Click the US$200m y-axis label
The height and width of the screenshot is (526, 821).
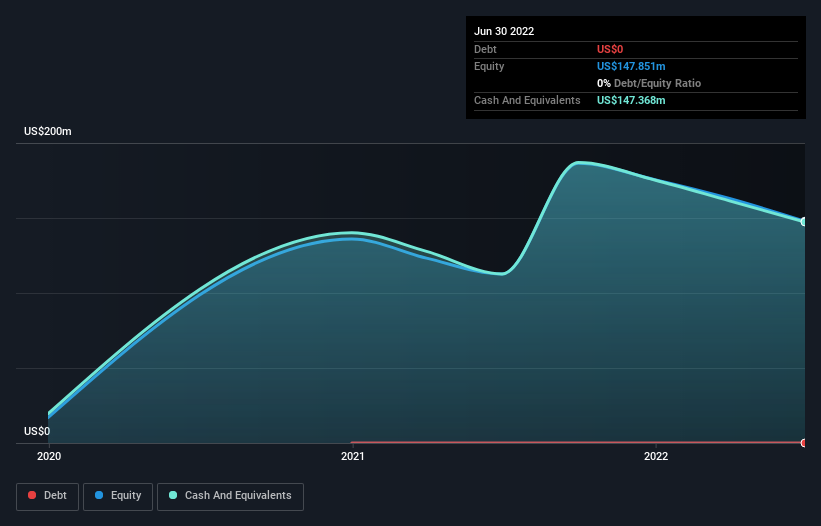[x=48, y=131]
